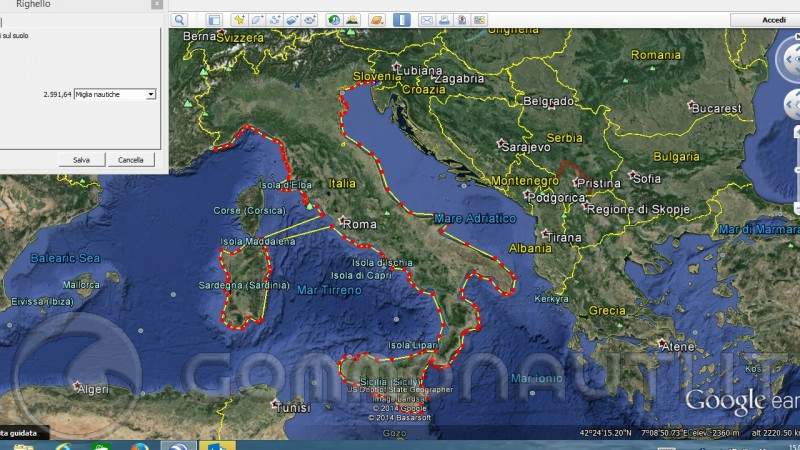The width and height of the screenshot is (800, 450).
Task: Click the Slovenia country label
Action: pyautogui.click(x=377, y=76)
